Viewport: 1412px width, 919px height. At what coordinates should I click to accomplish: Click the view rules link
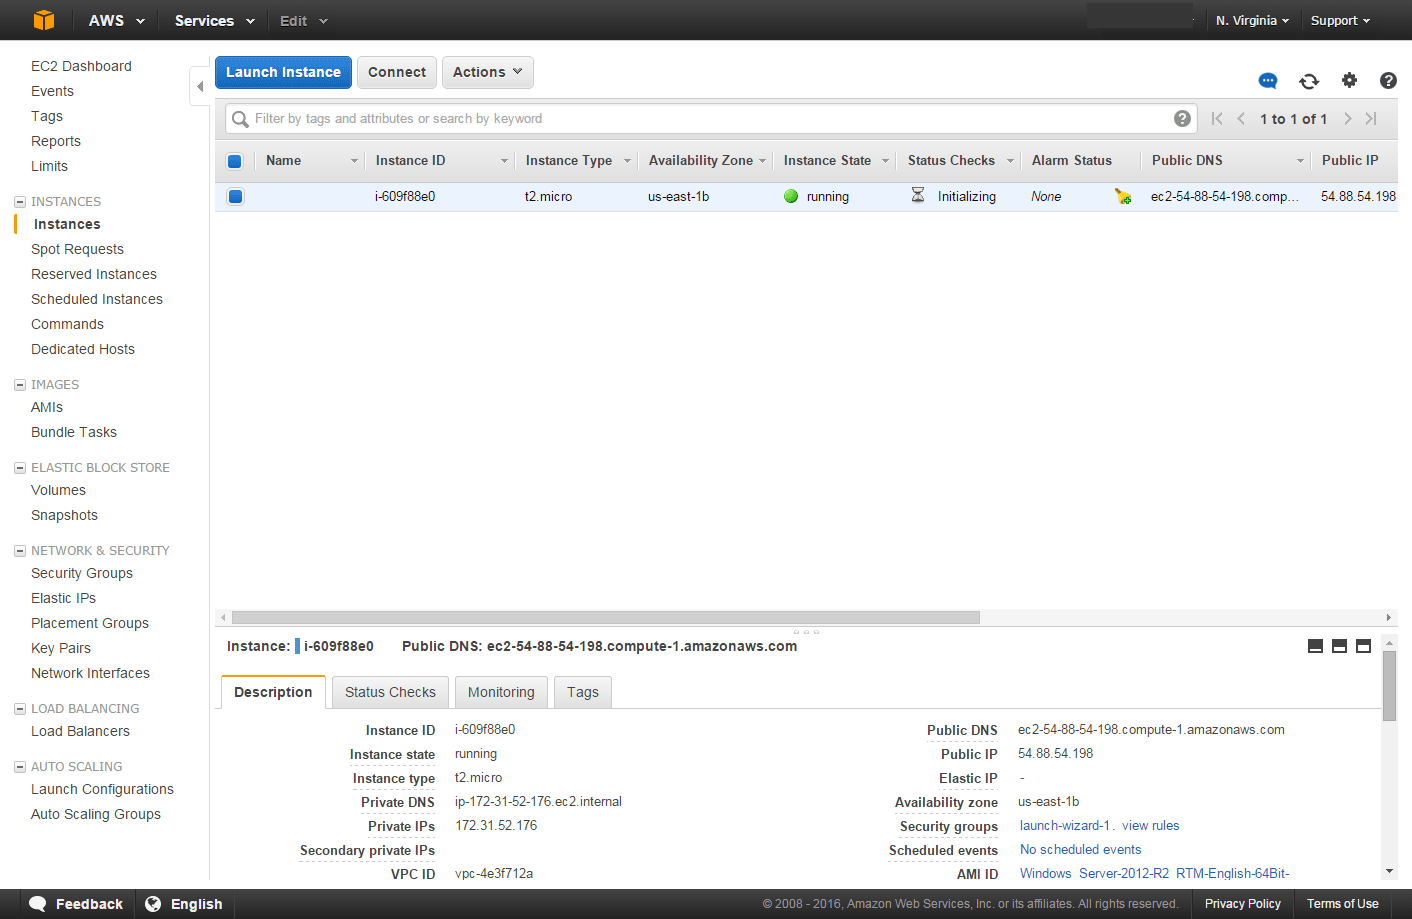click(1151, 826)
